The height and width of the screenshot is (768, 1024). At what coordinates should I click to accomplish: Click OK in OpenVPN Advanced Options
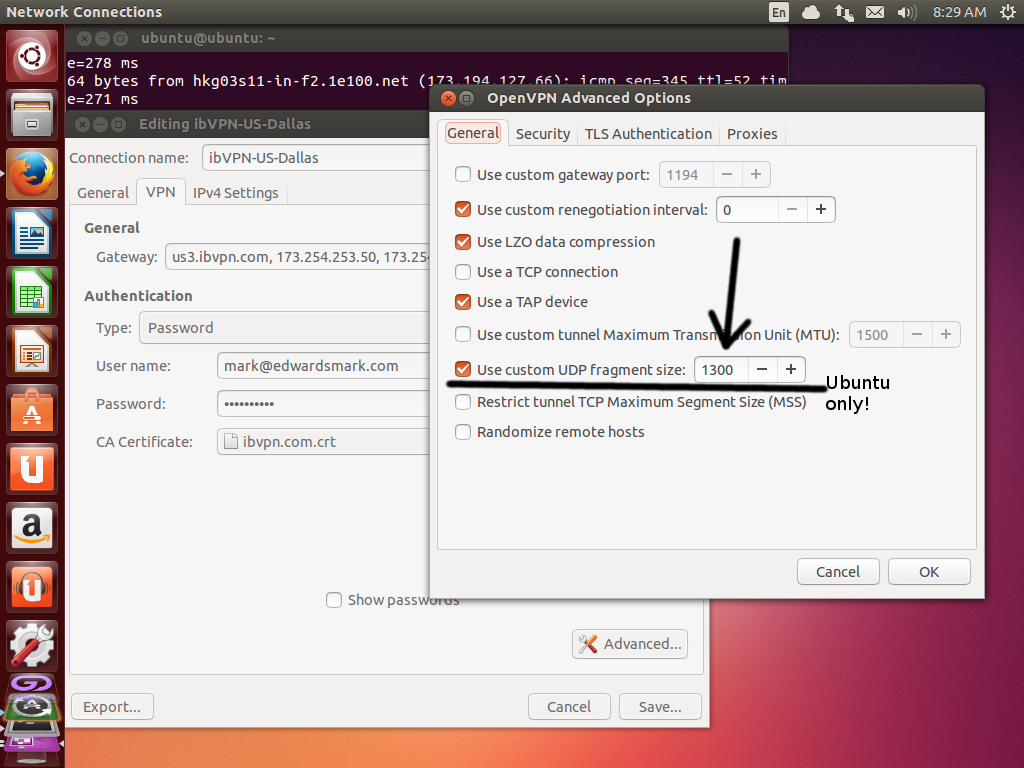point(929,572)
